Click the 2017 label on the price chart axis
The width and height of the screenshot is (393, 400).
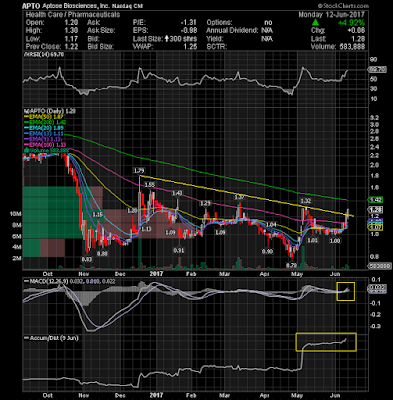click(x=156, y=274)
